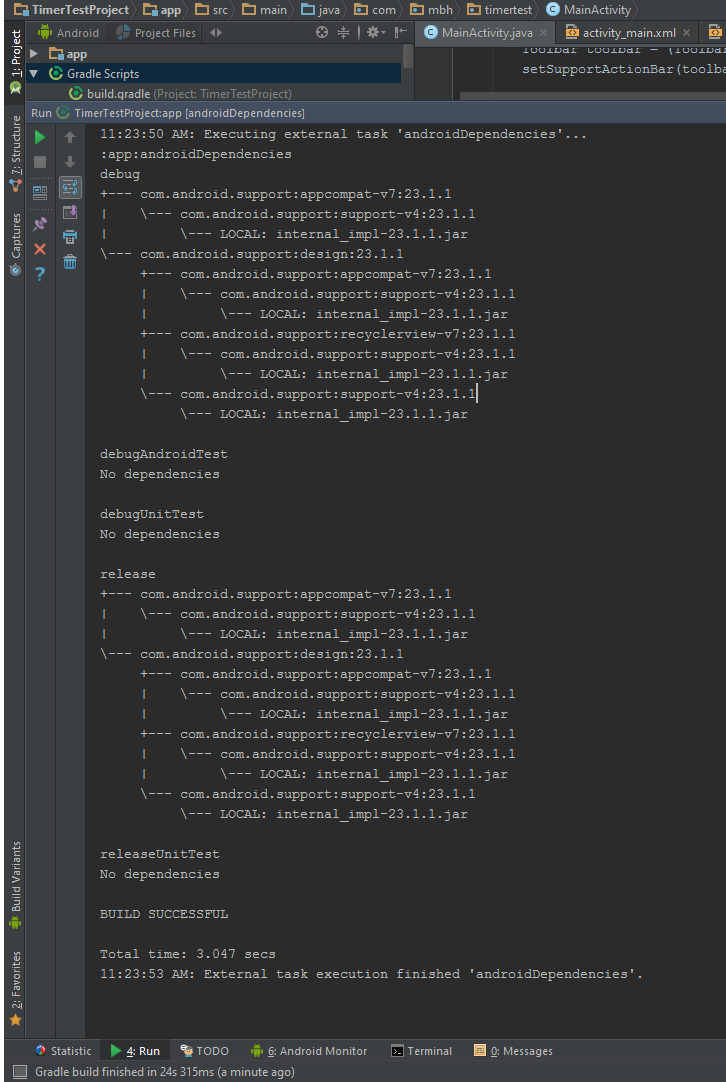Click the src breadcrumb
Viewport: 726px width, 1082px height.
[212, 10]
